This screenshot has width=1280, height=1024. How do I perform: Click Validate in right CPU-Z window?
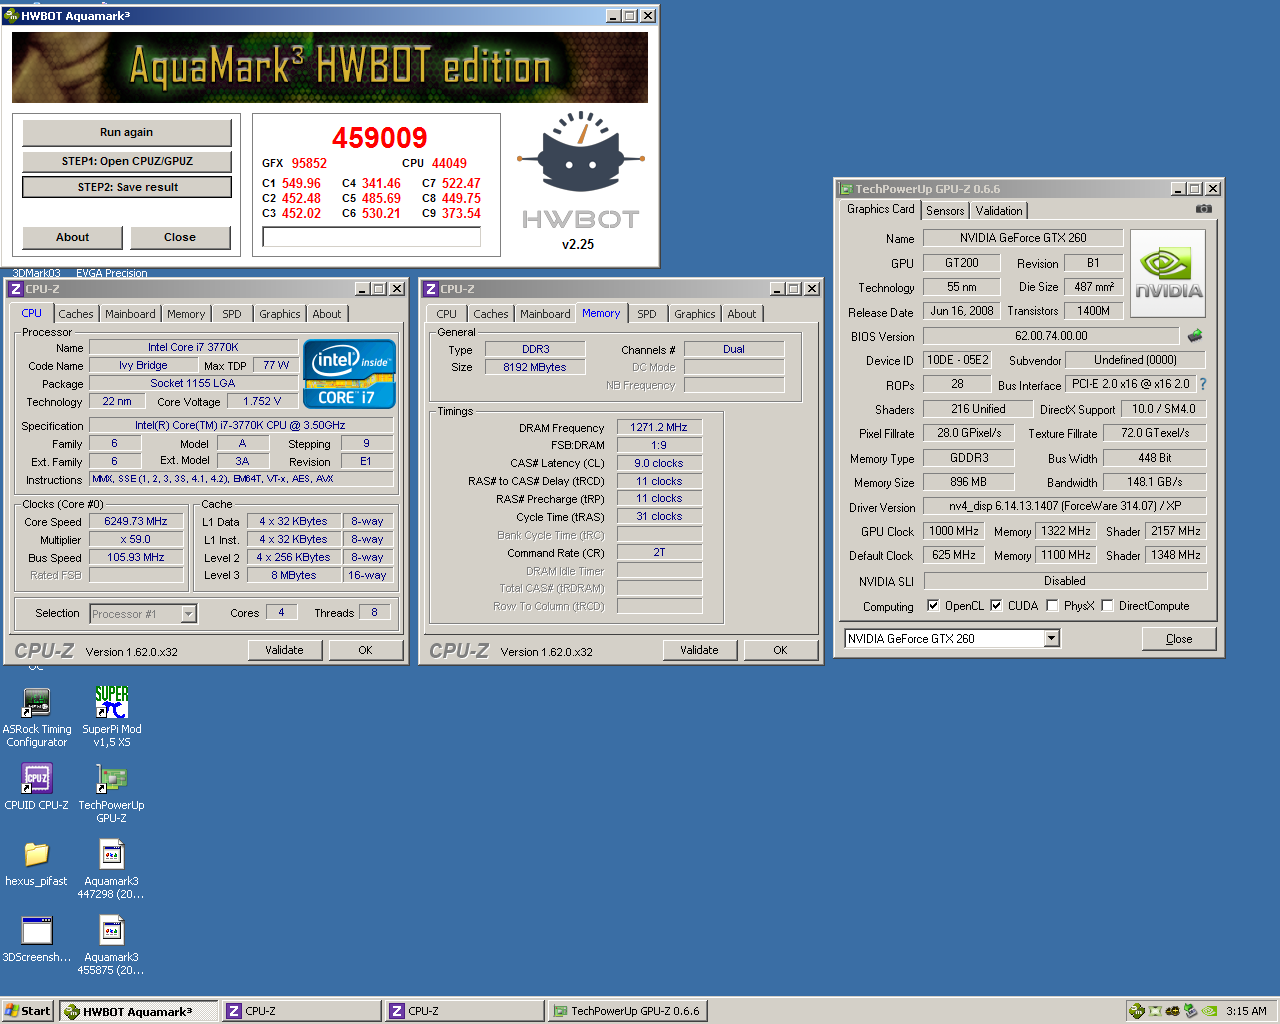point(699,650)
